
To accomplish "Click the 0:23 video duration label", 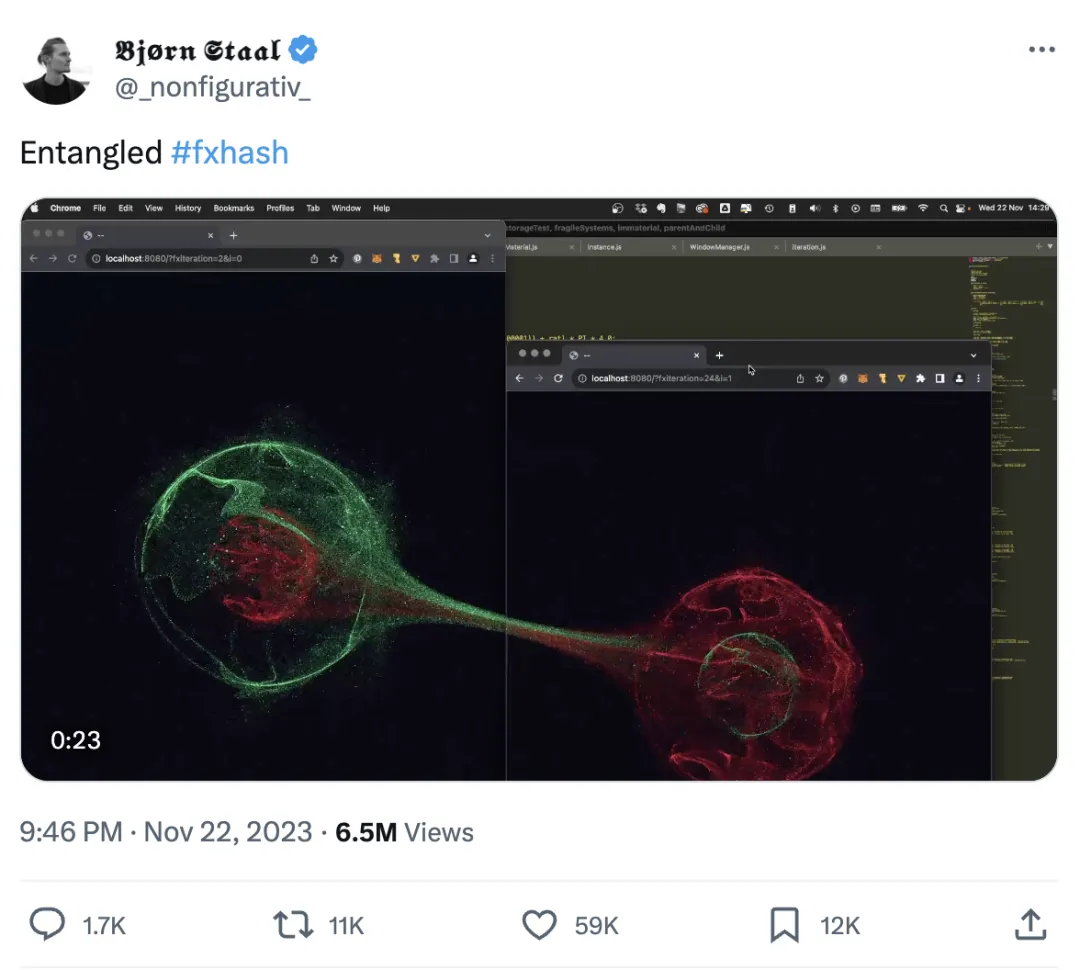I will pyautogui.click(x=76, y=740).
